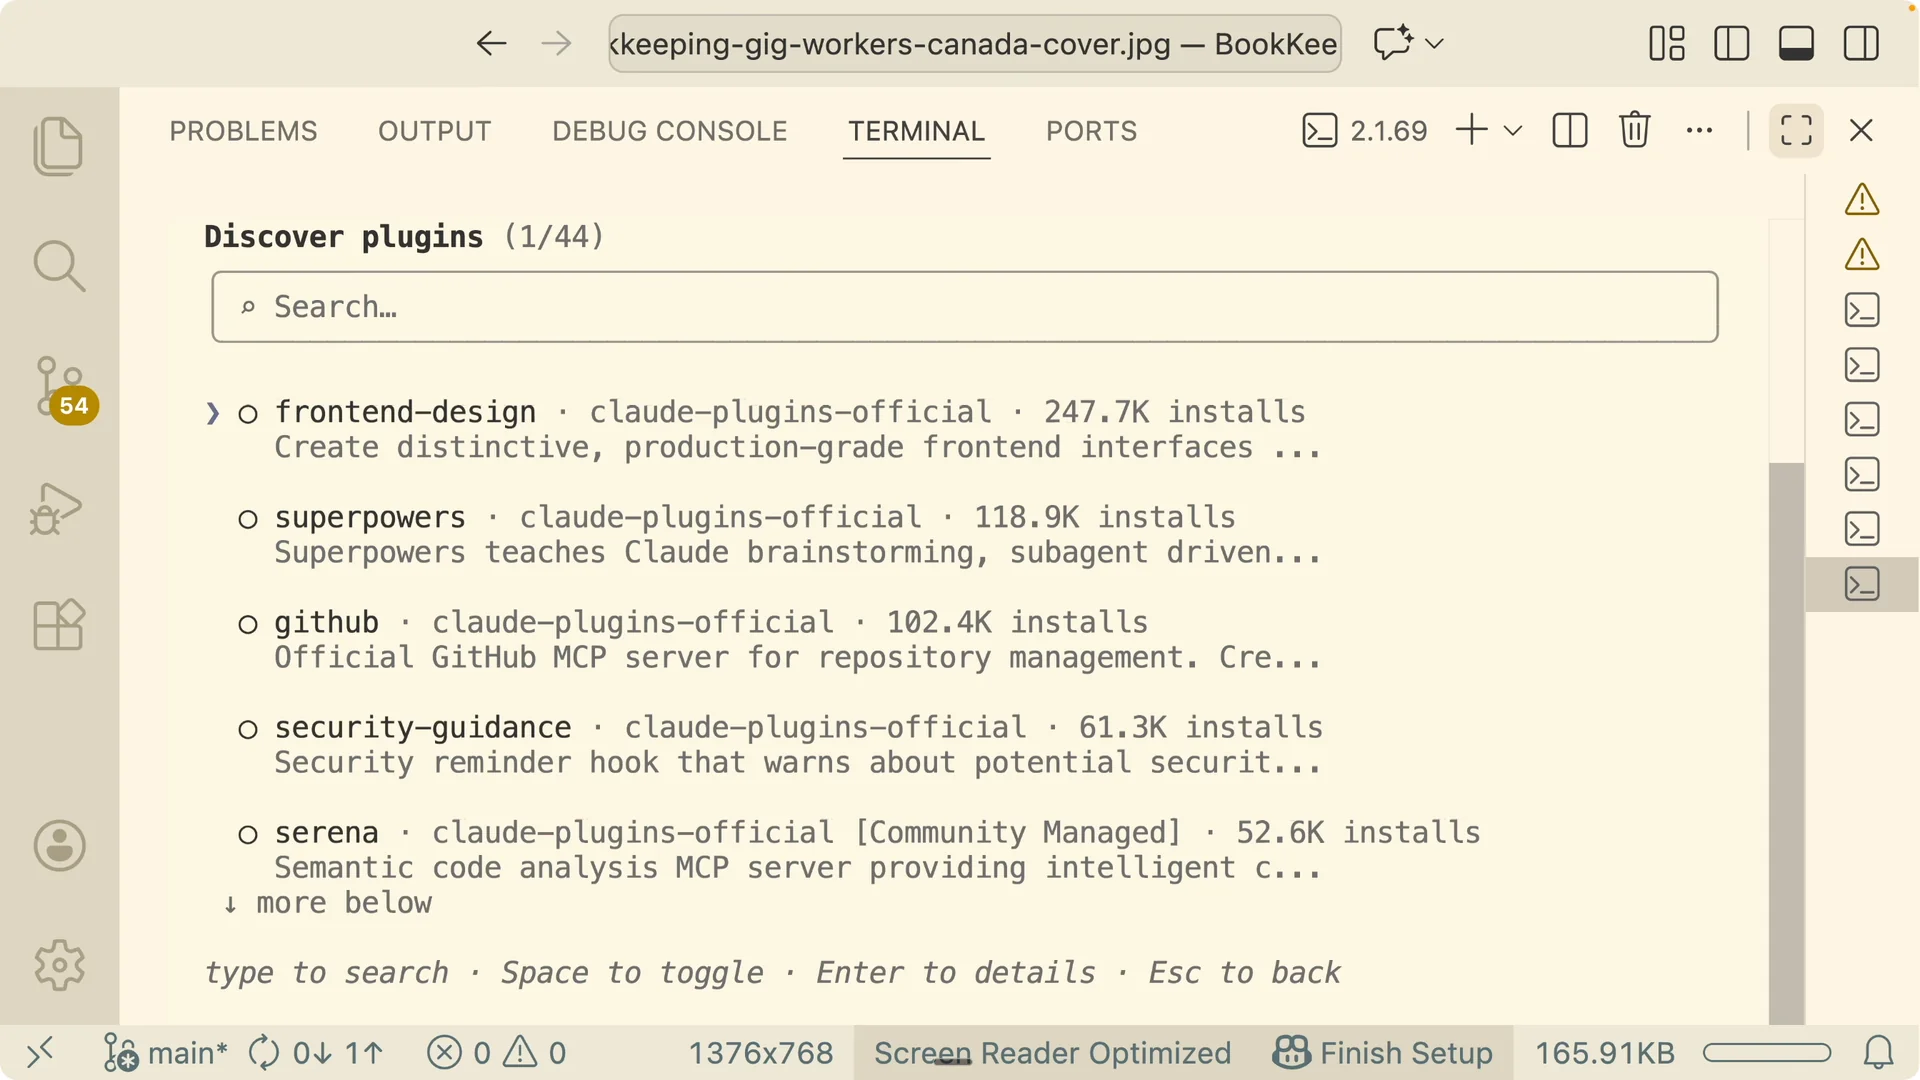The height and width of the screenshot is (1080, 1920).
Task: Kill the terminal with trash icon
Action: tap(1635, 130)
